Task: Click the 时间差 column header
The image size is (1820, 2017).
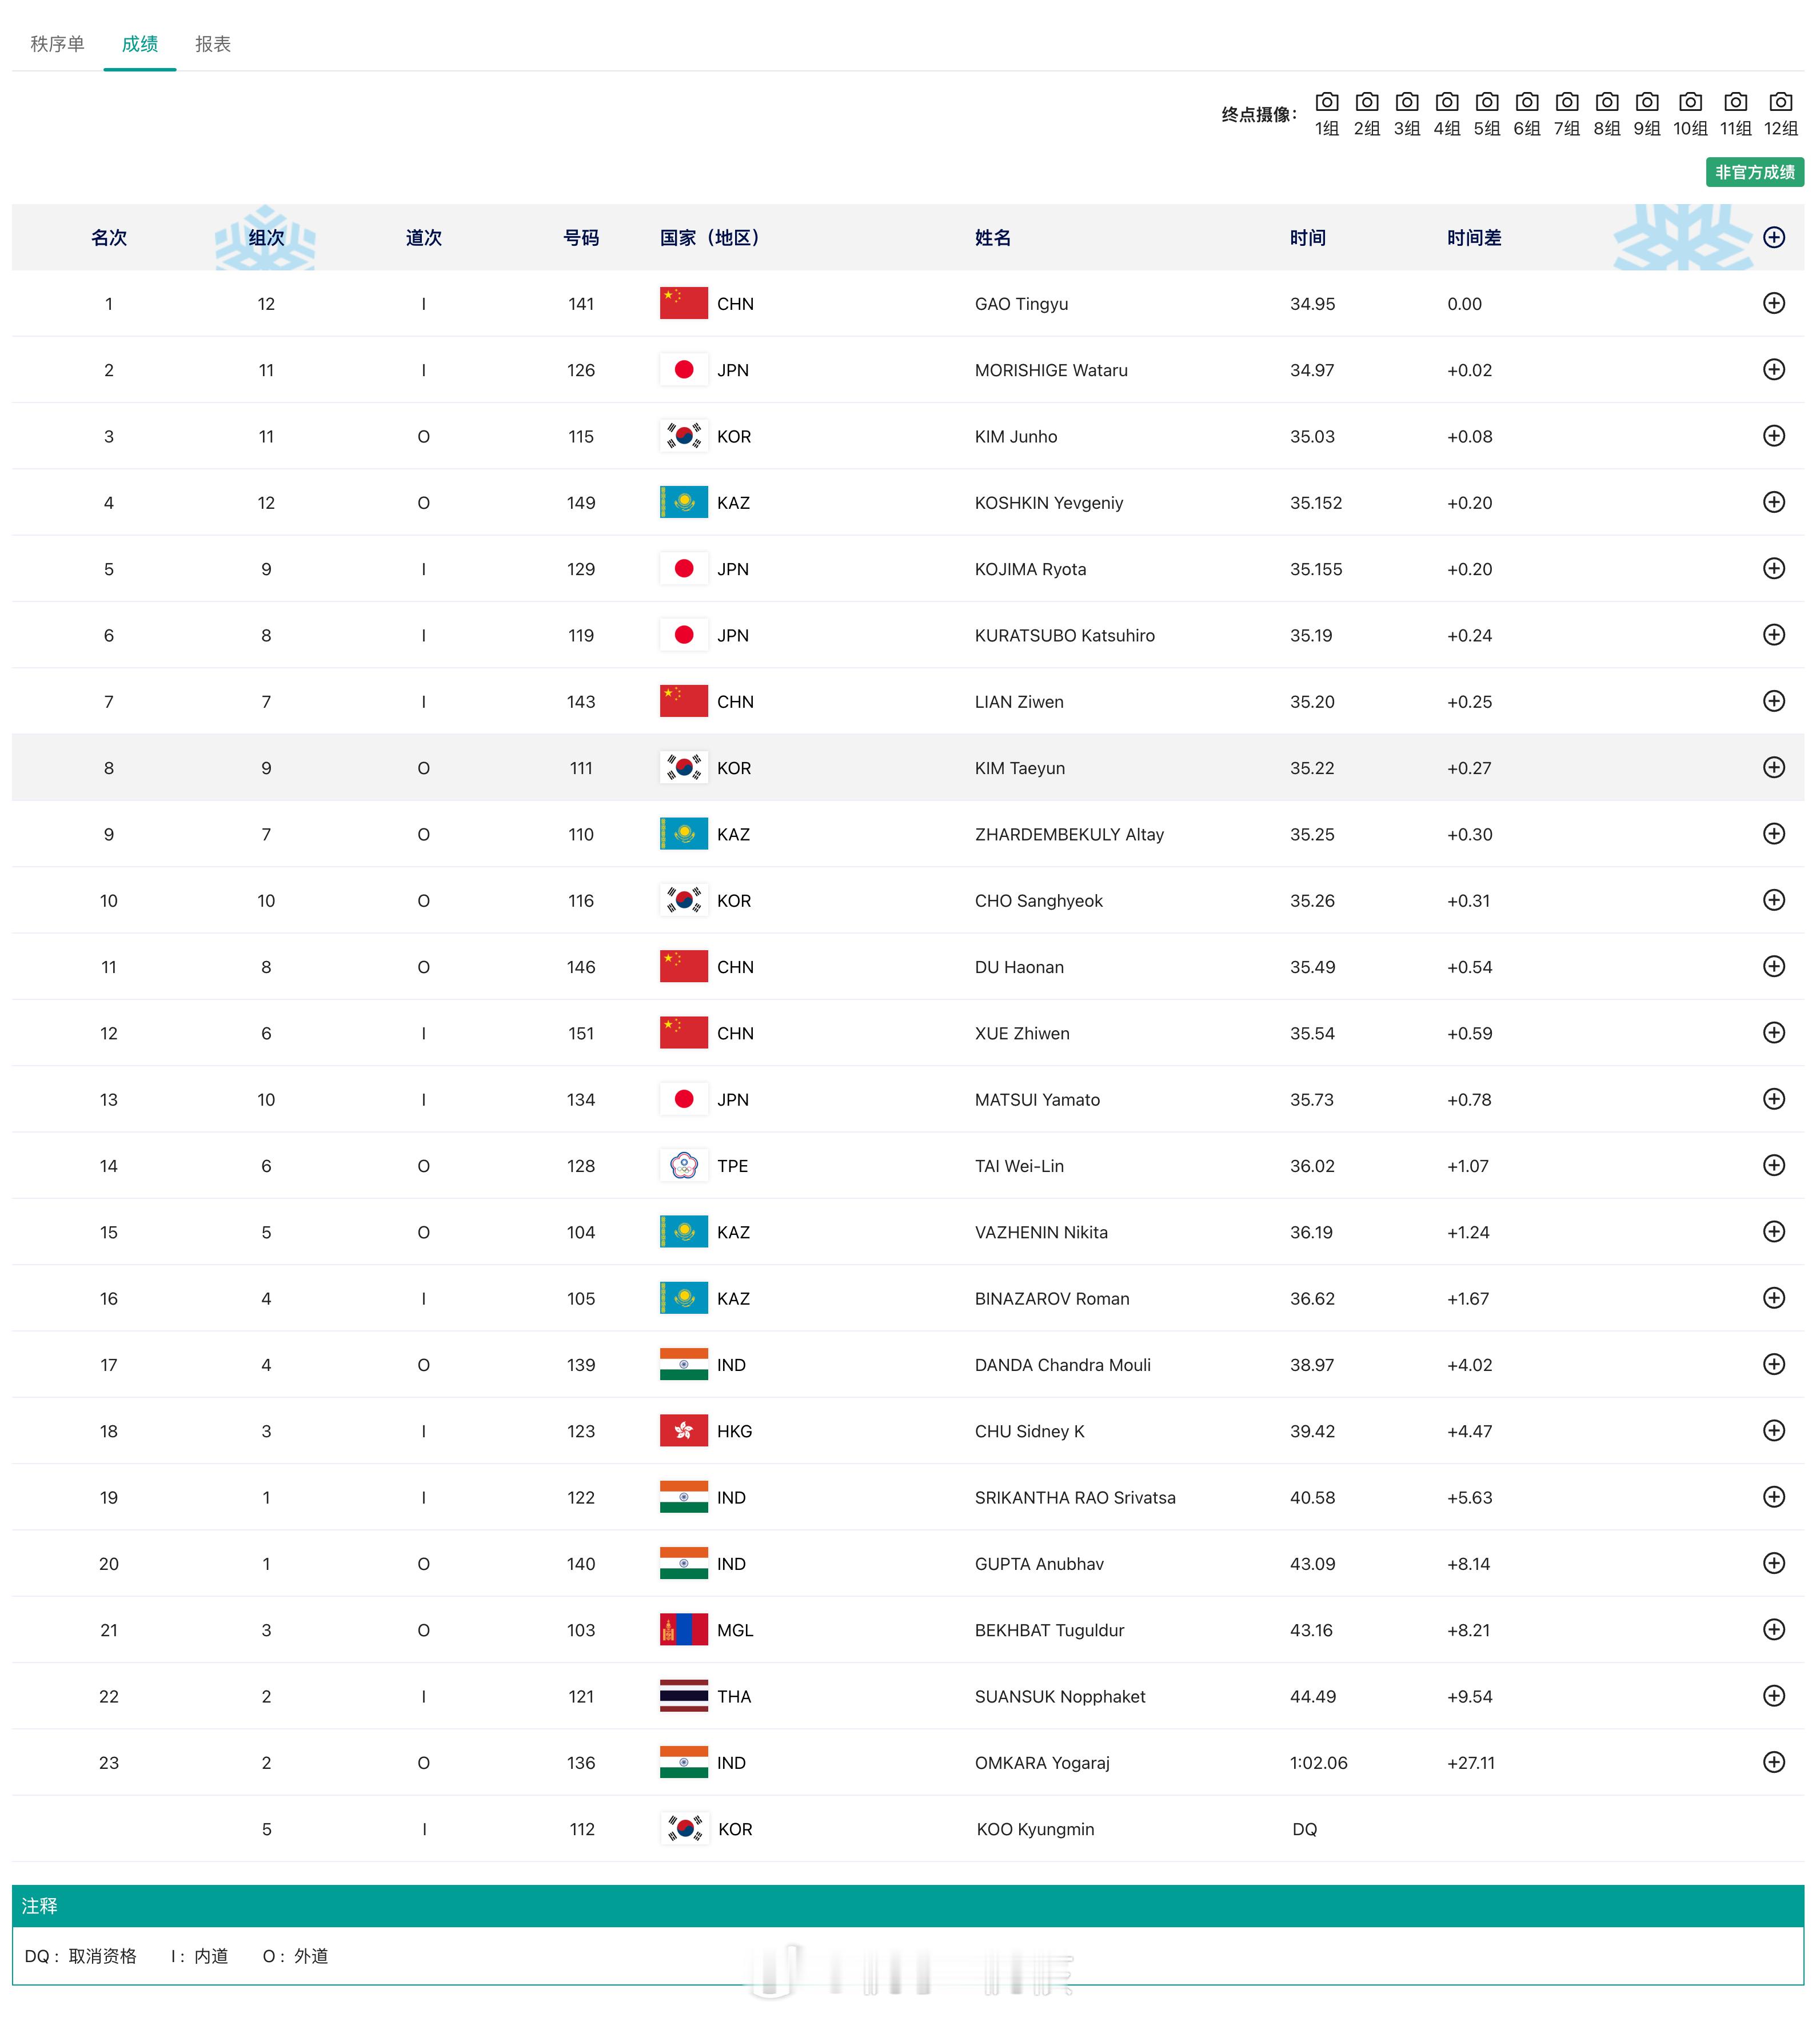Action: (x=1474, y=238)
